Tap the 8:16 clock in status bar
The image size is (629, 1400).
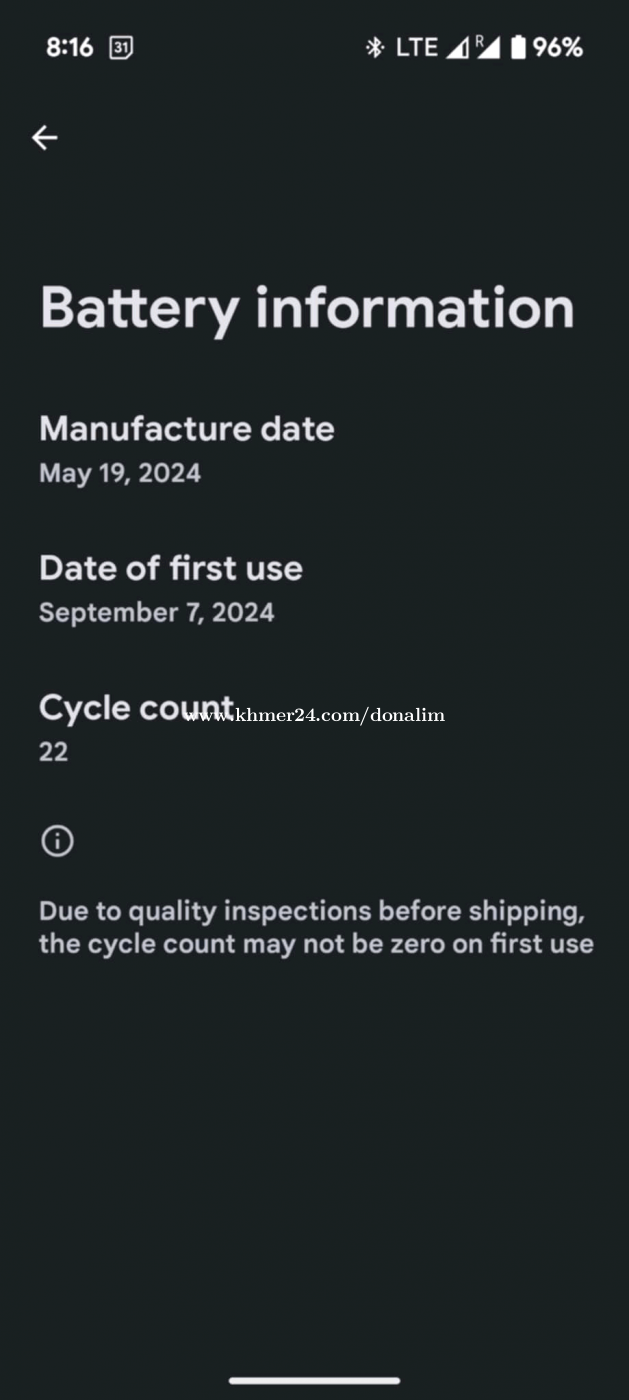[70, 47]
